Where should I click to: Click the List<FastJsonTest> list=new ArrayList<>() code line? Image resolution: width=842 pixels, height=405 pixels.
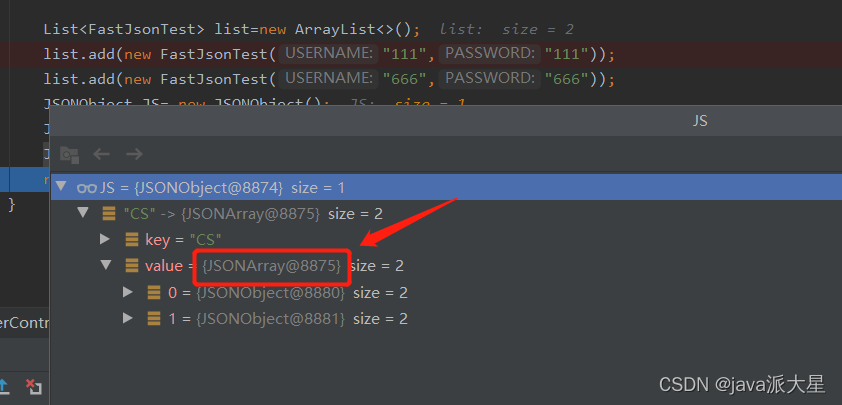coord(231,29)
